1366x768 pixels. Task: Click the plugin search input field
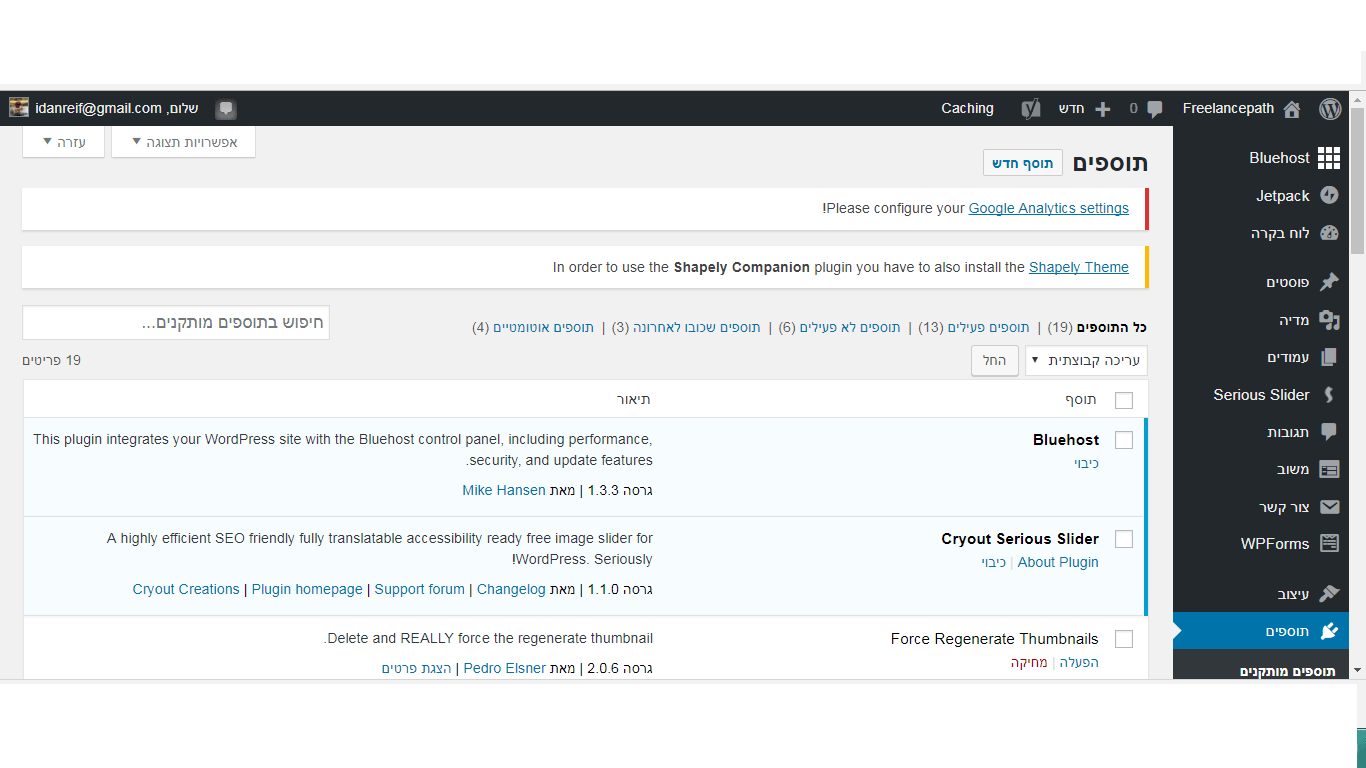coord(176,323)
